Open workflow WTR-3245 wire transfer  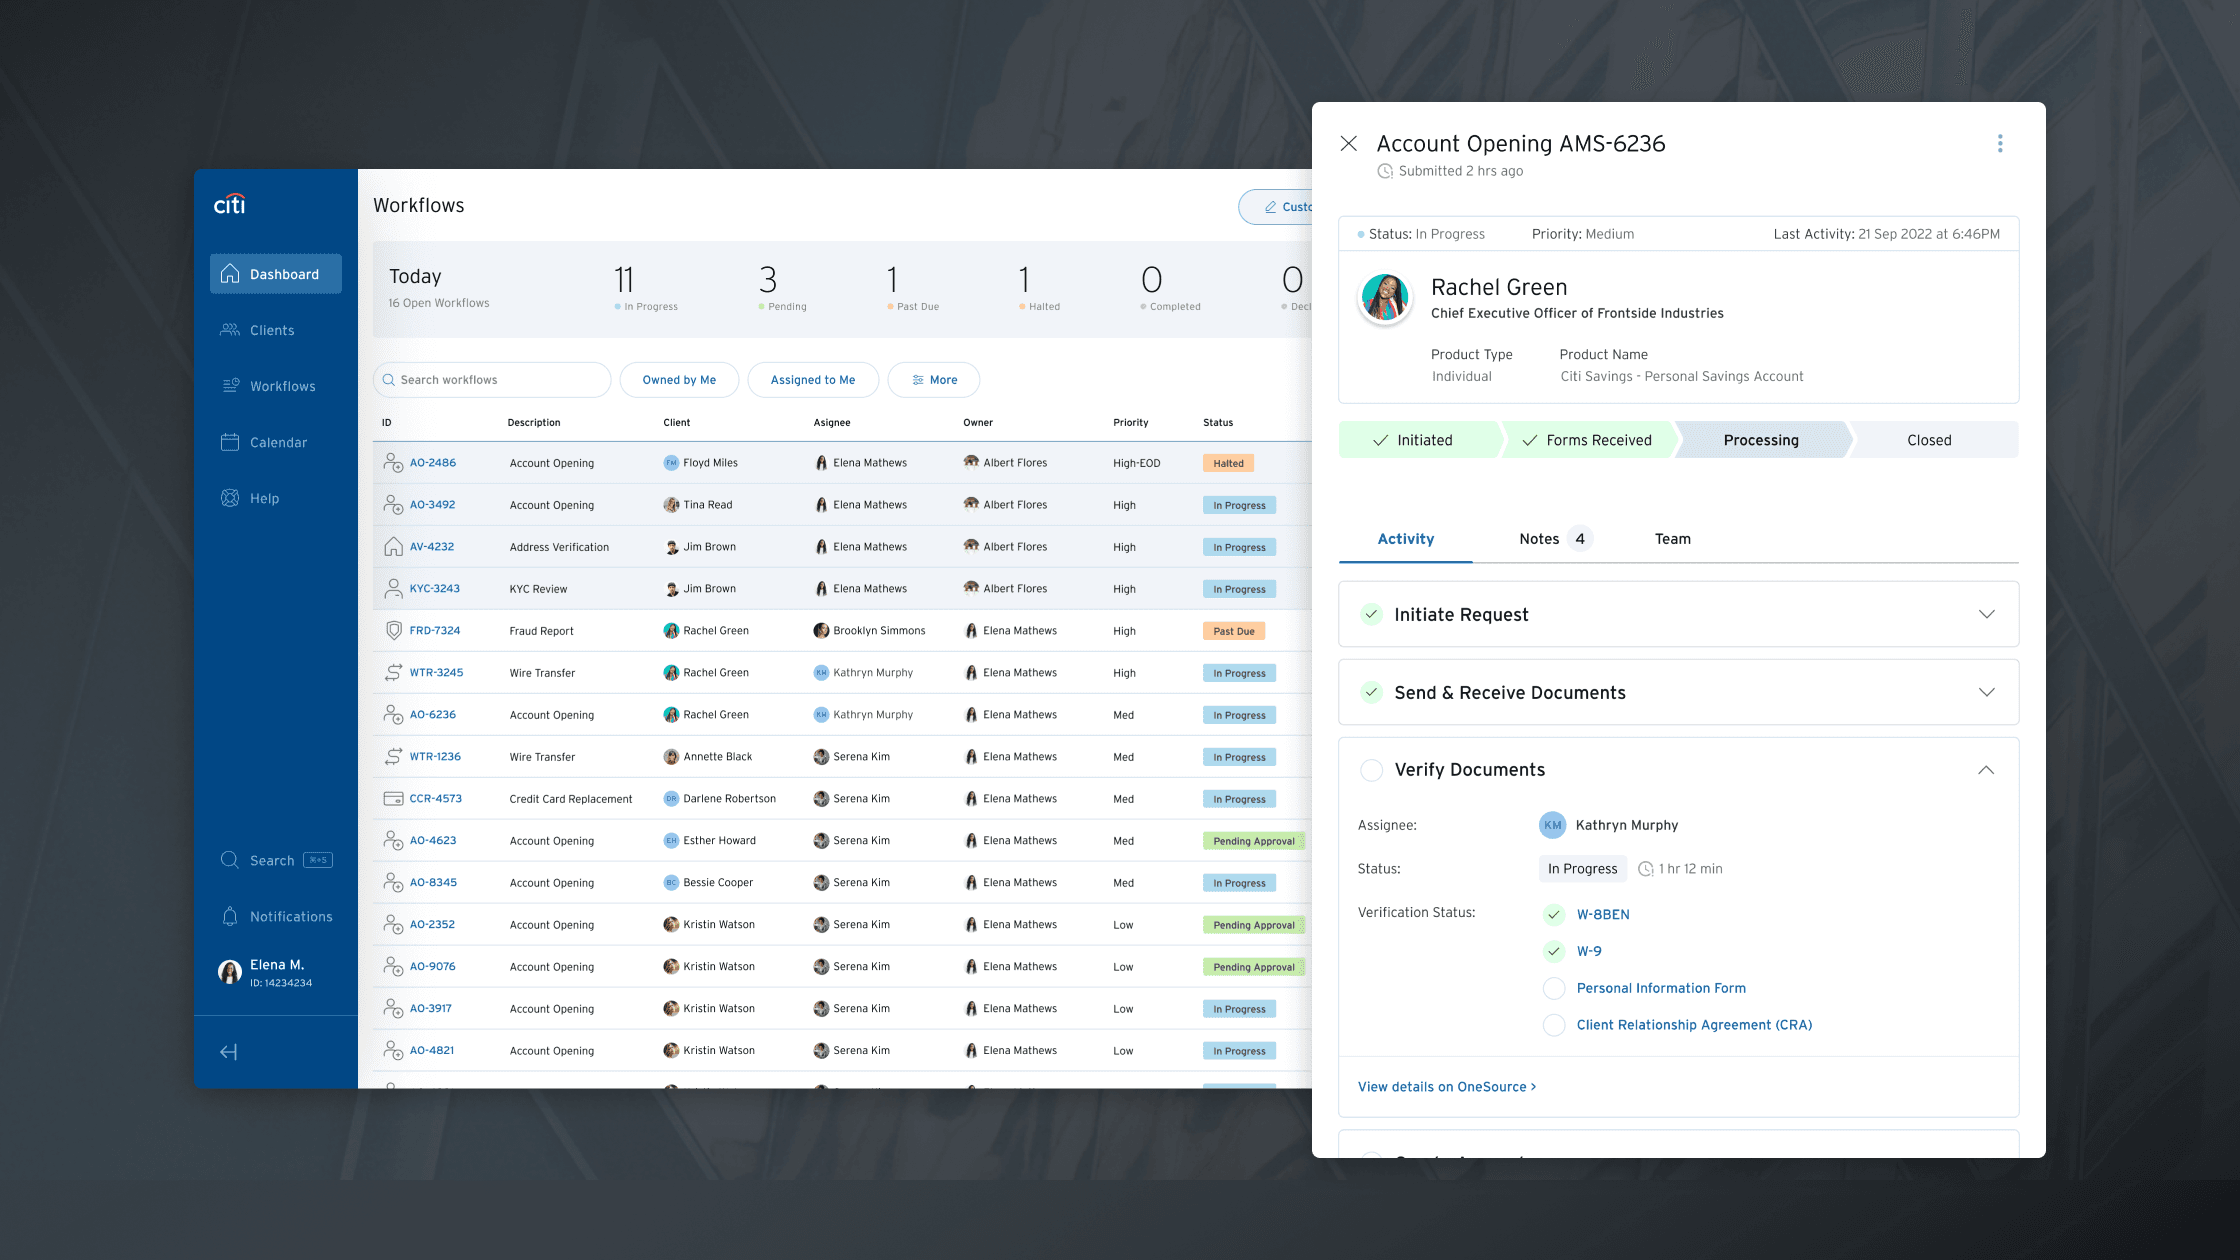pyautogui.click(x=436, y=673)
